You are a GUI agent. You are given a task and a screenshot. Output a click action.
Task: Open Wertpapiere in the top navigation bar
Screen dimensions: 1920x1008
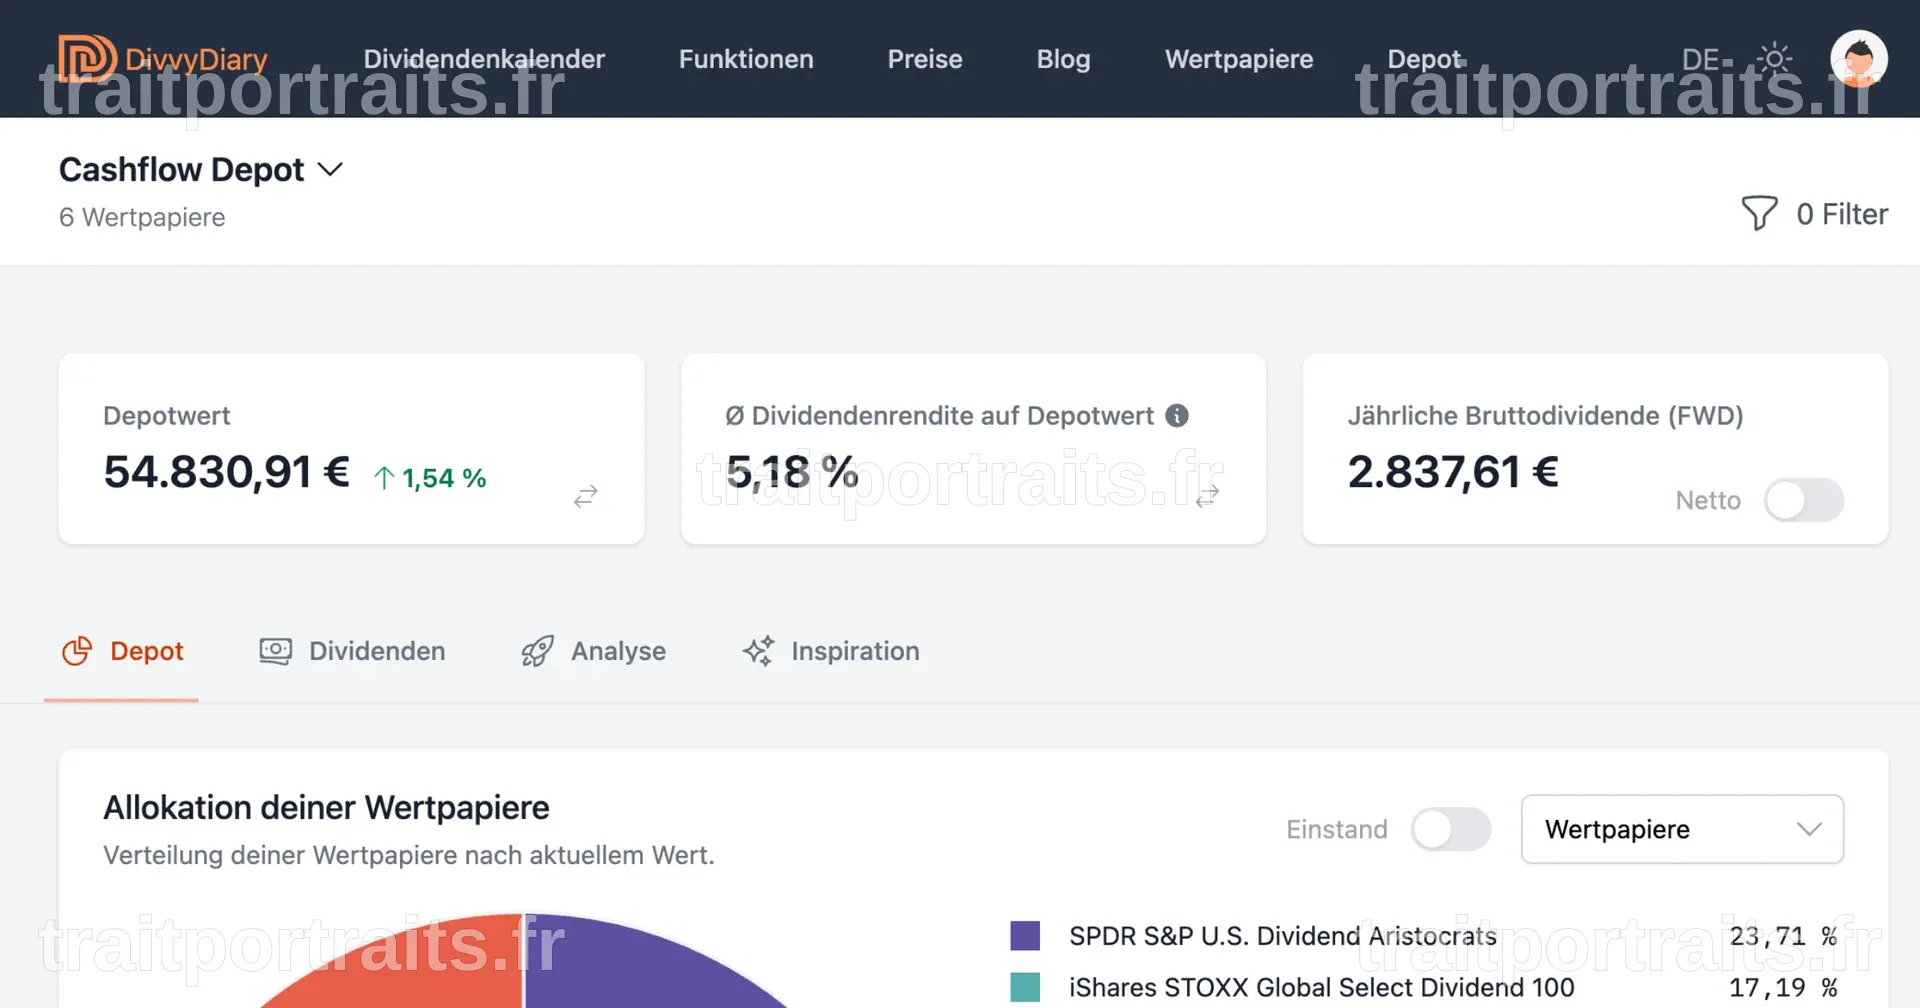tap(1239, 59)
